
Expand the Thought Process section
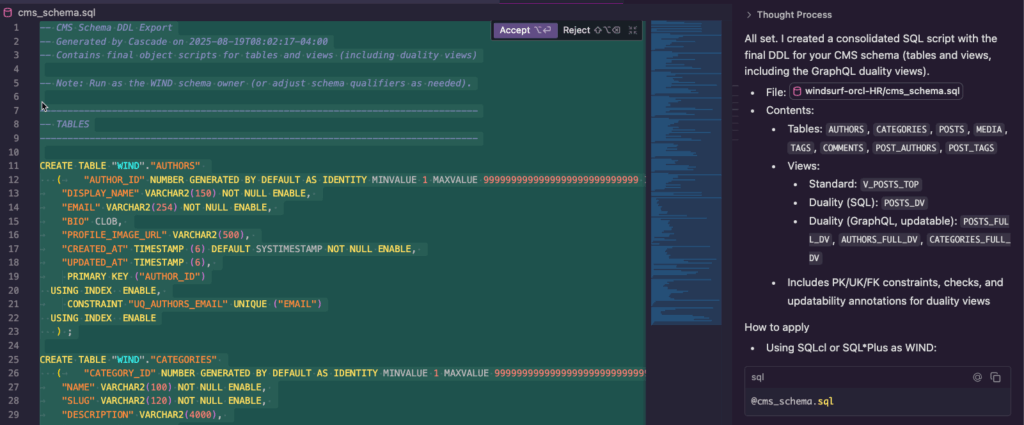coord(793,14)
